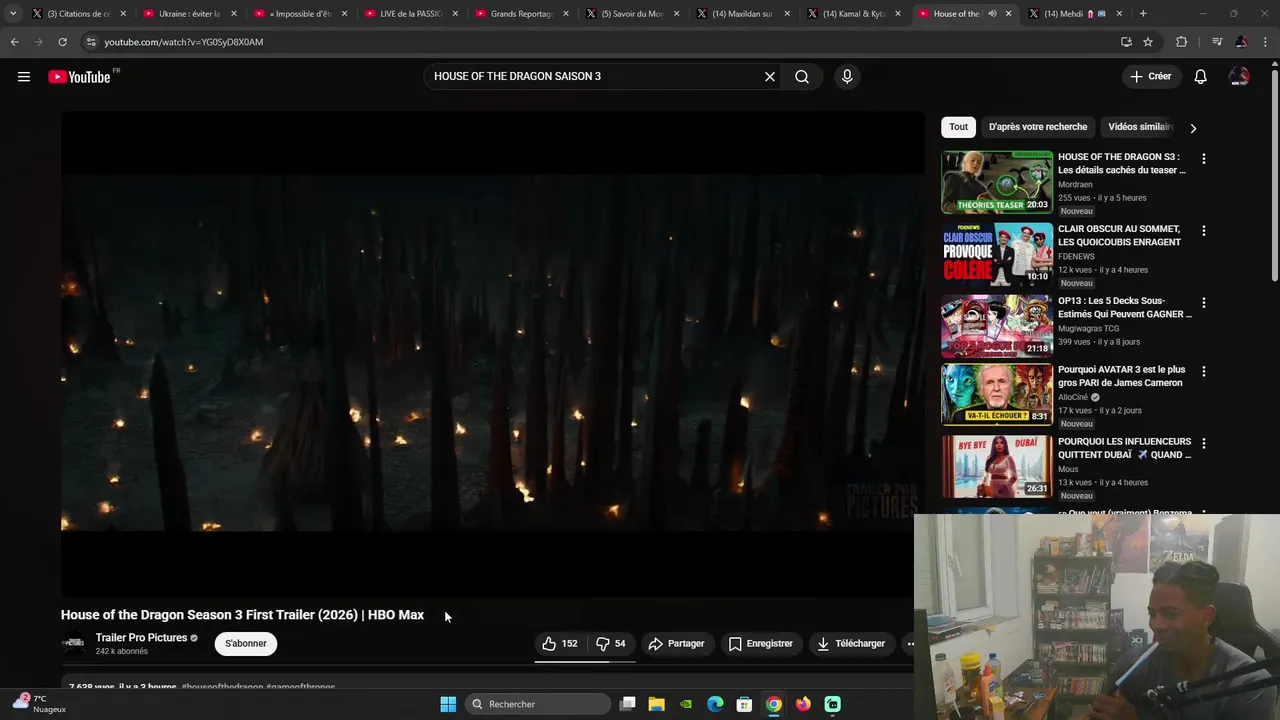The image size is (1280, 720).
Task: Click the Partager share button
Action: point(676,644)
